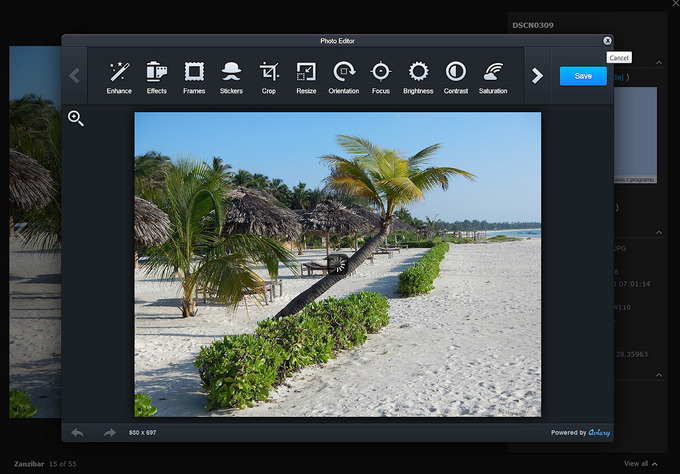Click the Aviary link
The image size is (680, 474).
point(599,432)
